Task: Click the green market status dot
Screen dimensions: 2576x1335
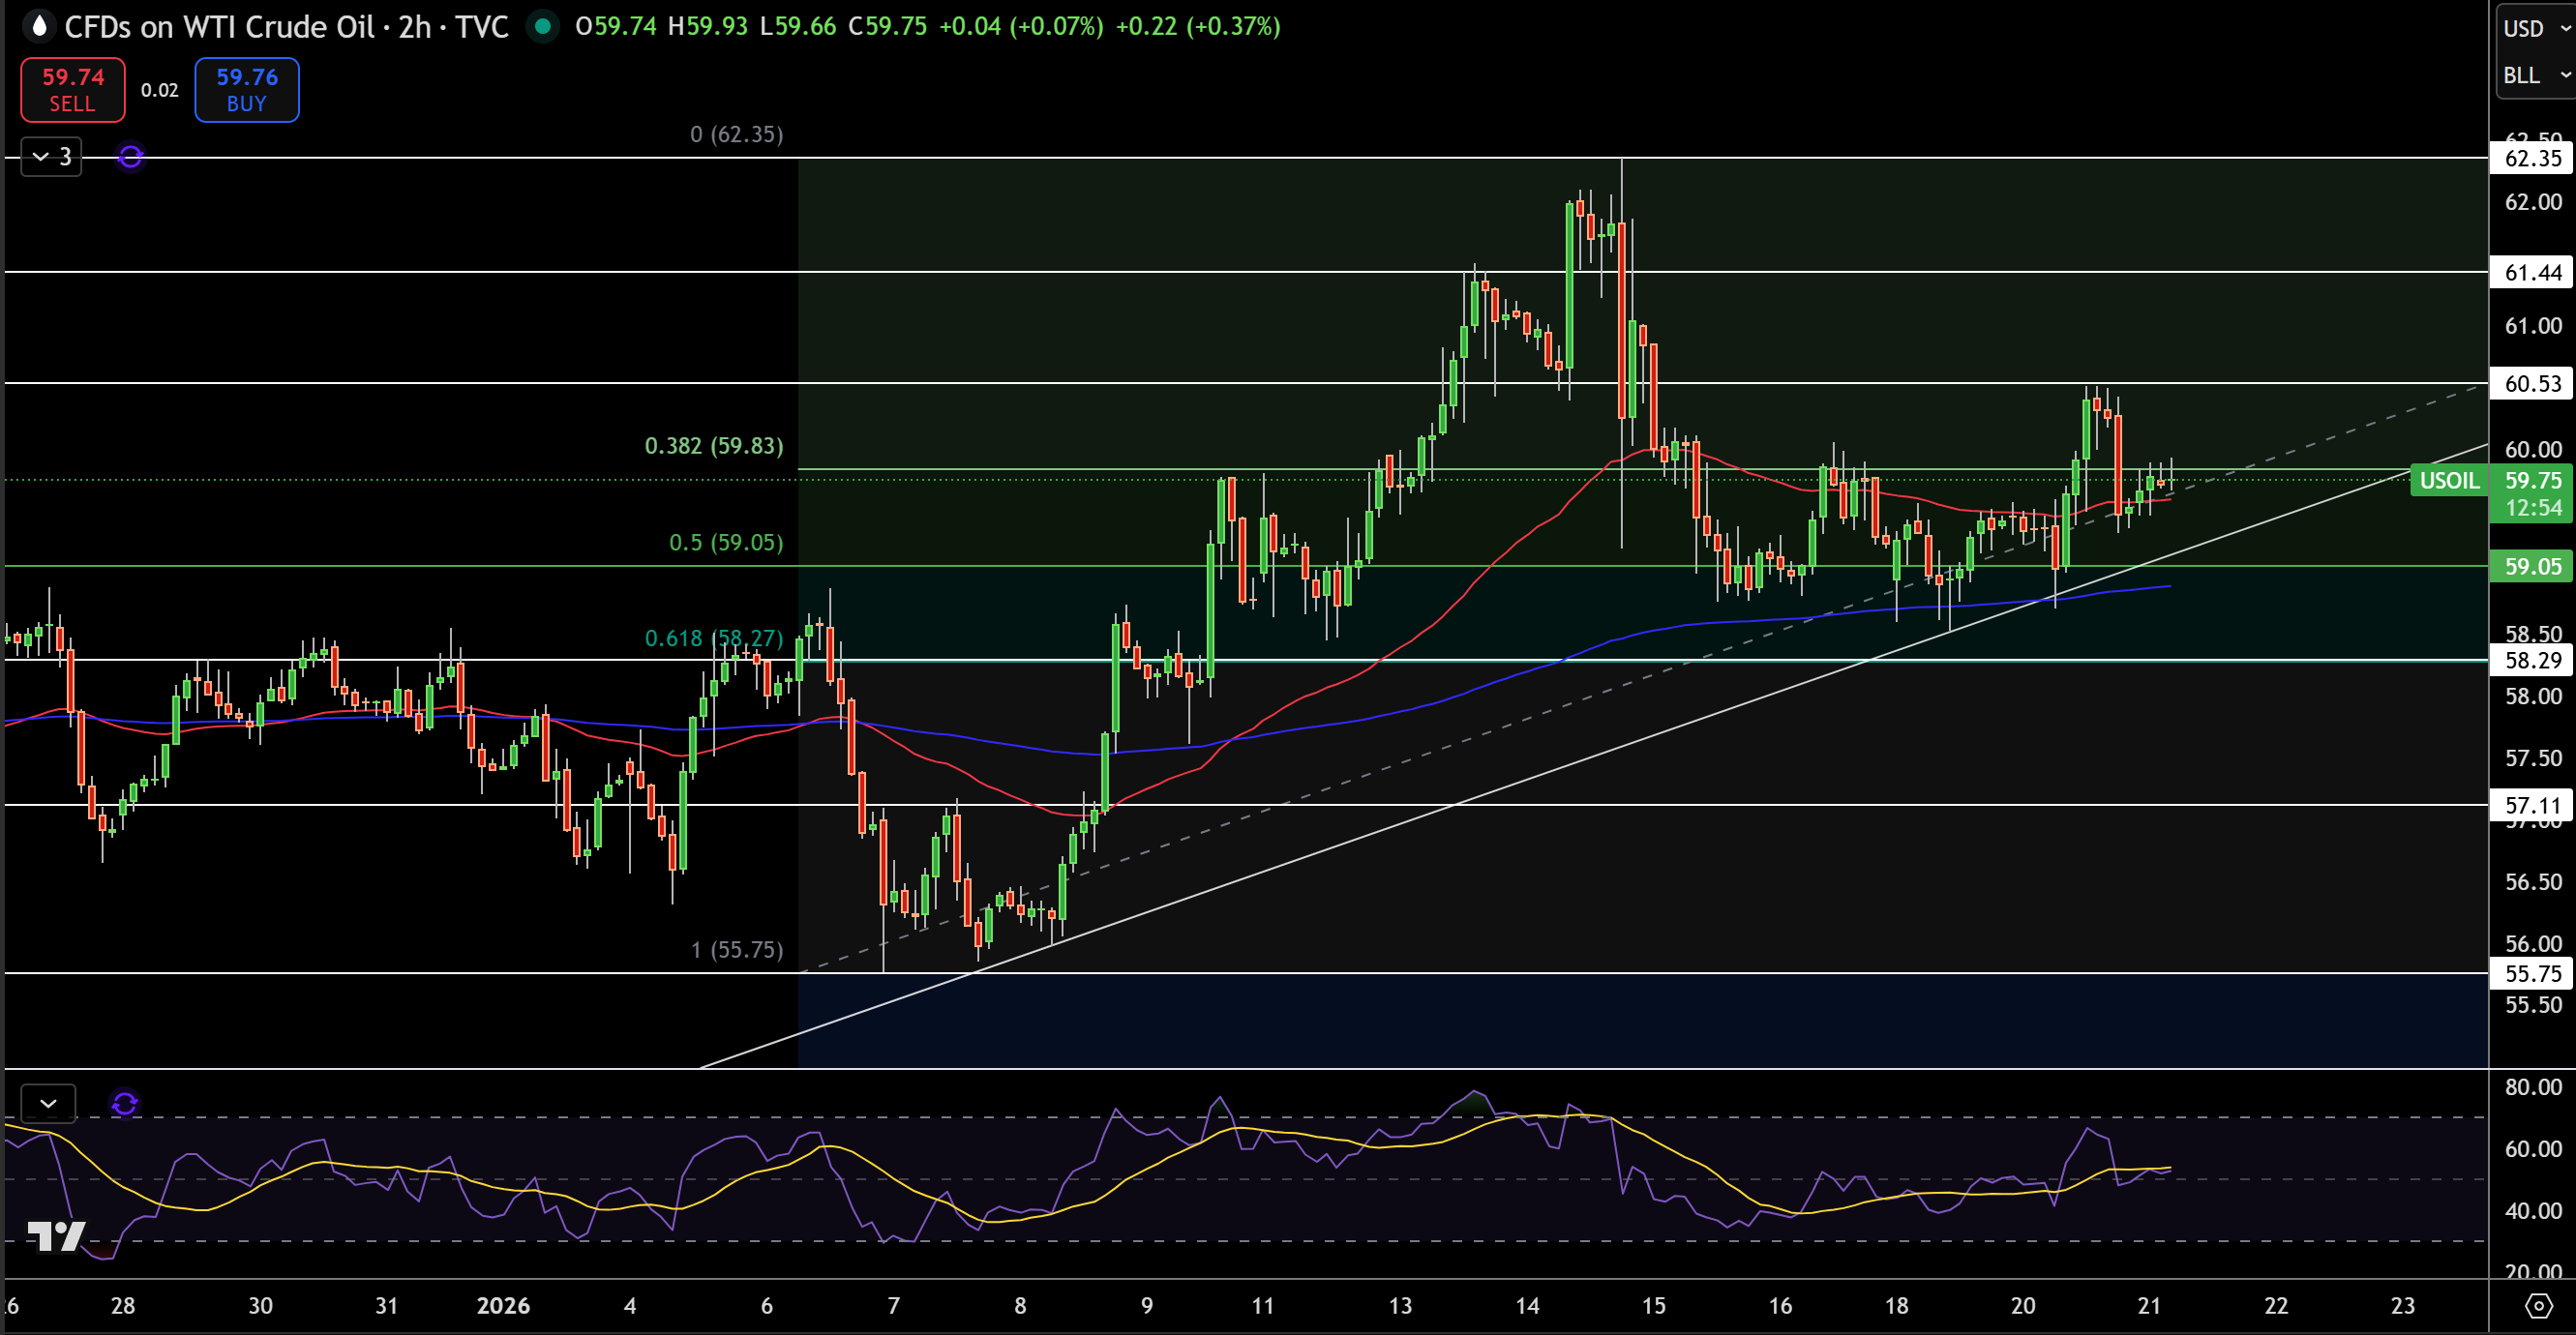Action: (543, 26)
